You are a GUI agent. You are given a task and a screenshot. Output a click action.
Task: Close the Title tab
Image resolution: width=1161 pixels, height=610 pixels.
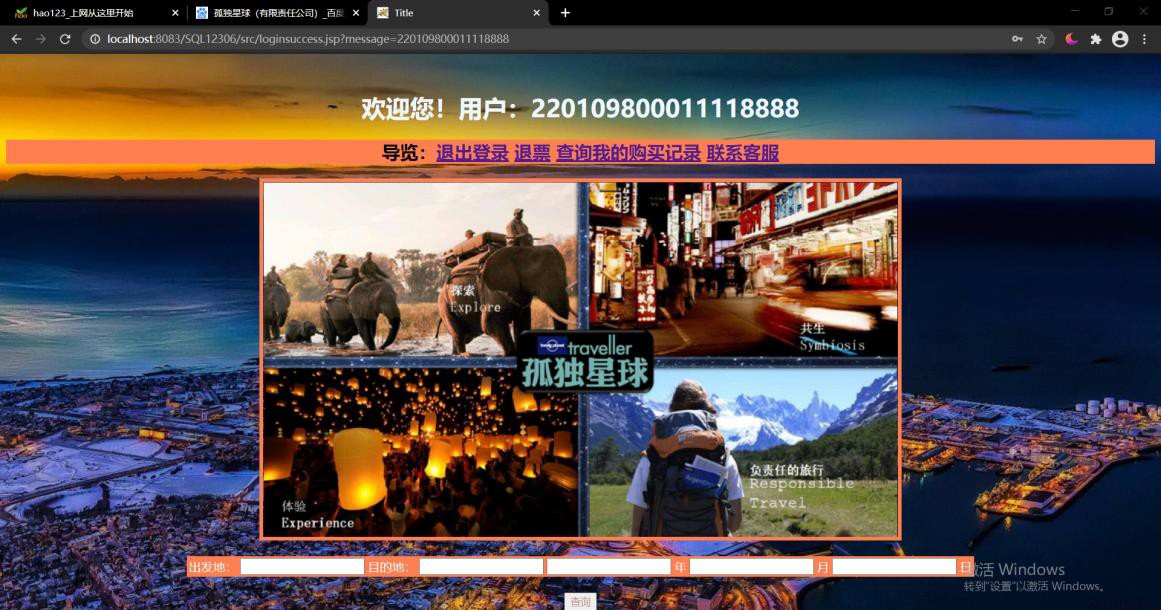537,13
